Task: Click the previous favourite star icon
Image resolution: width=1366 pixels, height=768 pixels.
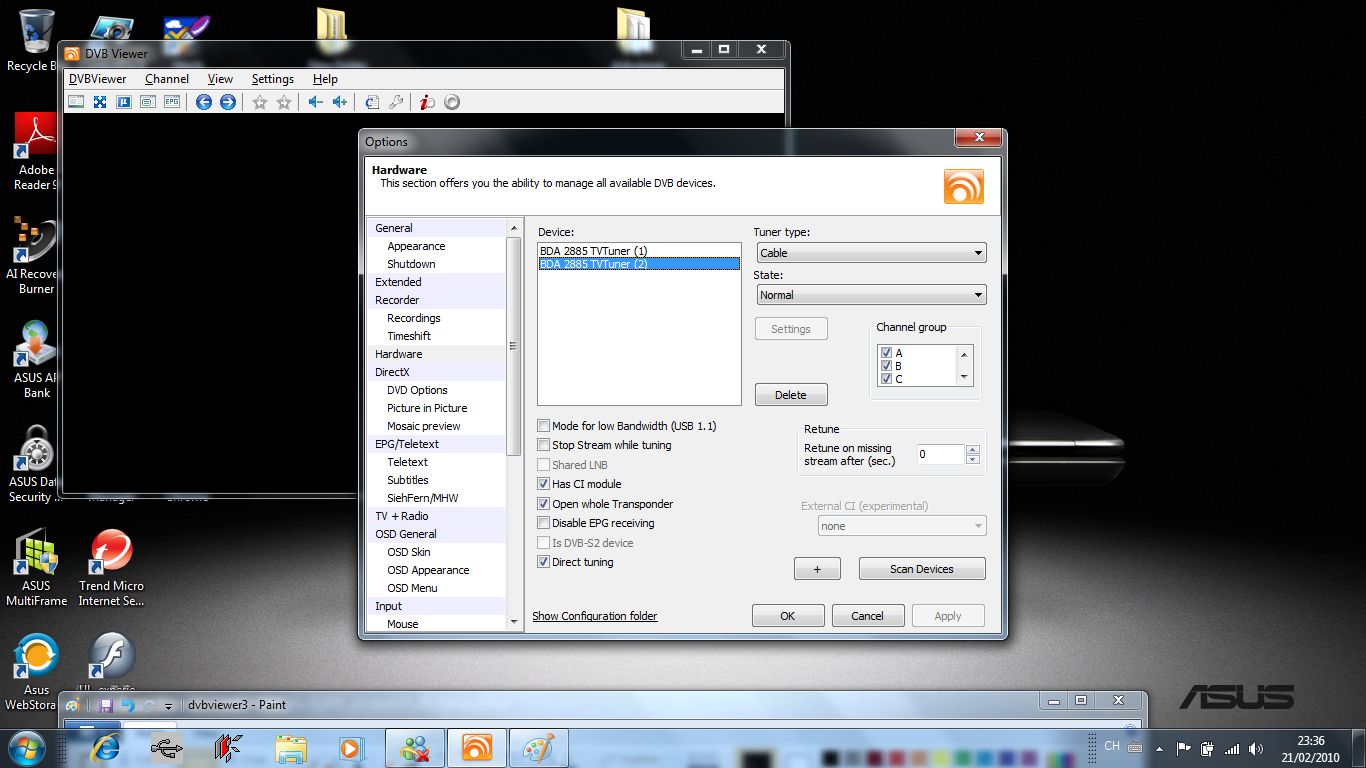Action: (x=260, y=102)
